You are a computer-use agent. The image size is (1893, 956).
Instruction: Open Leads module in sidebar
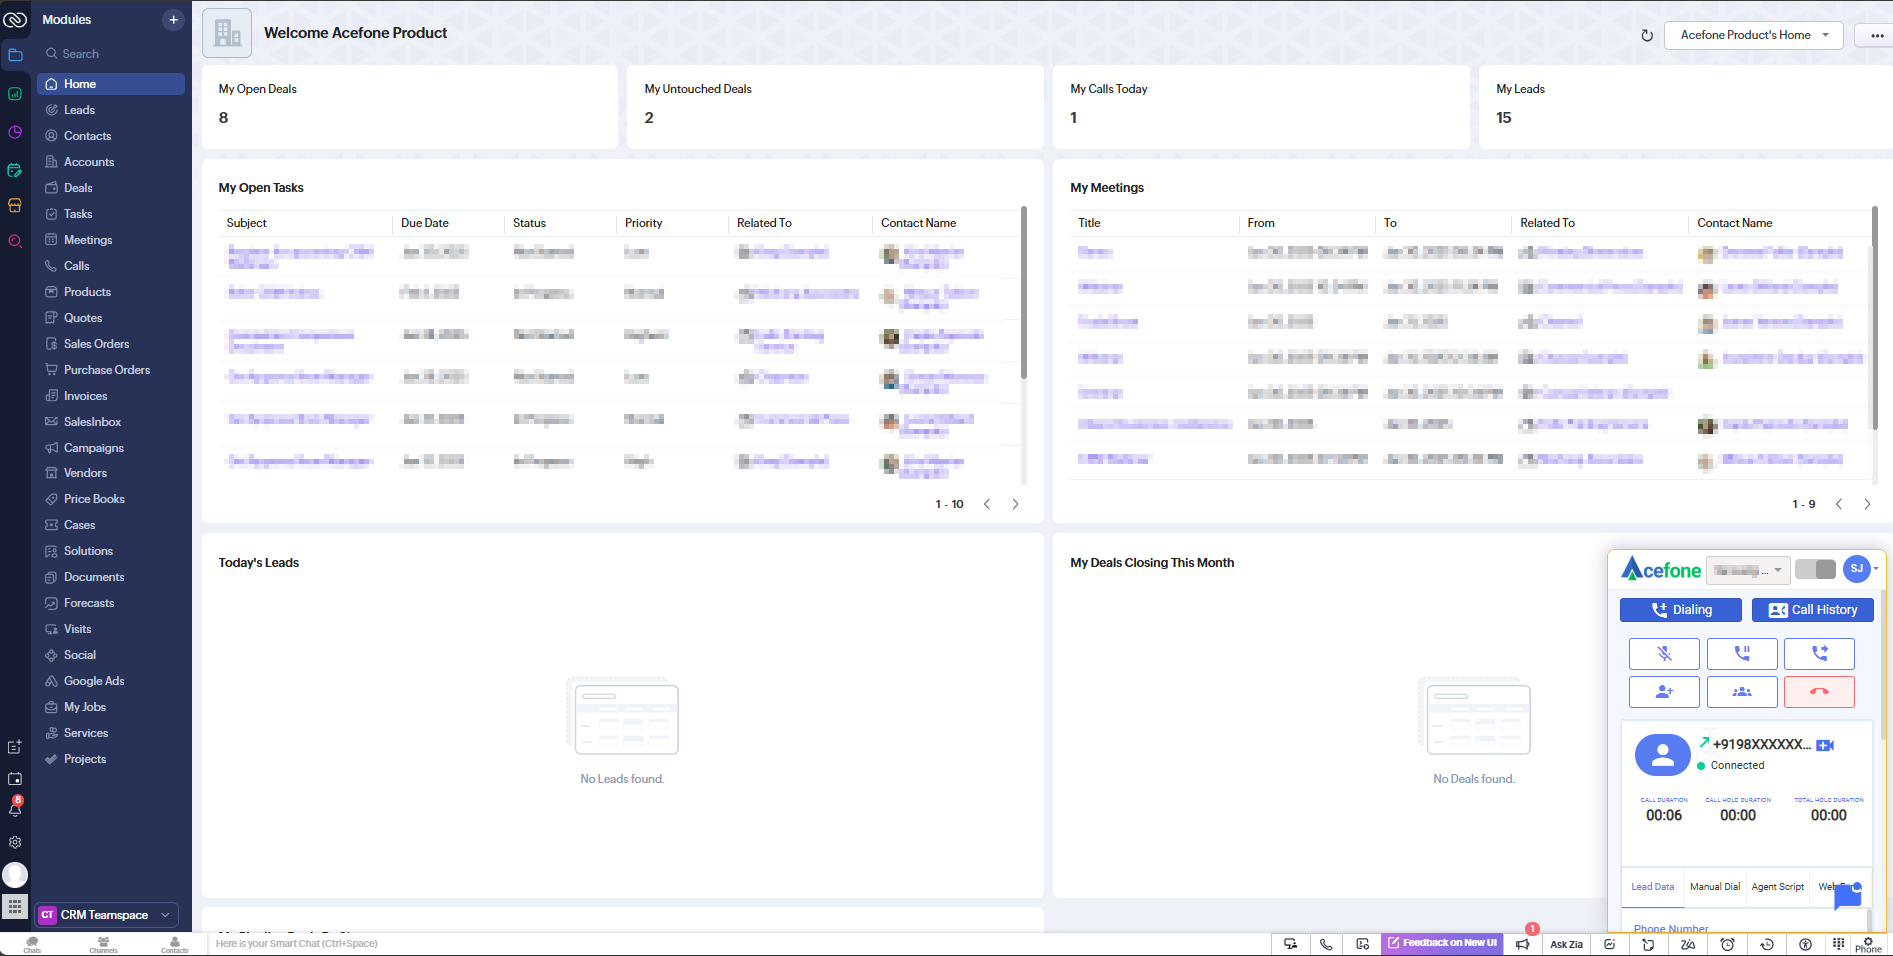coord(111,110)
